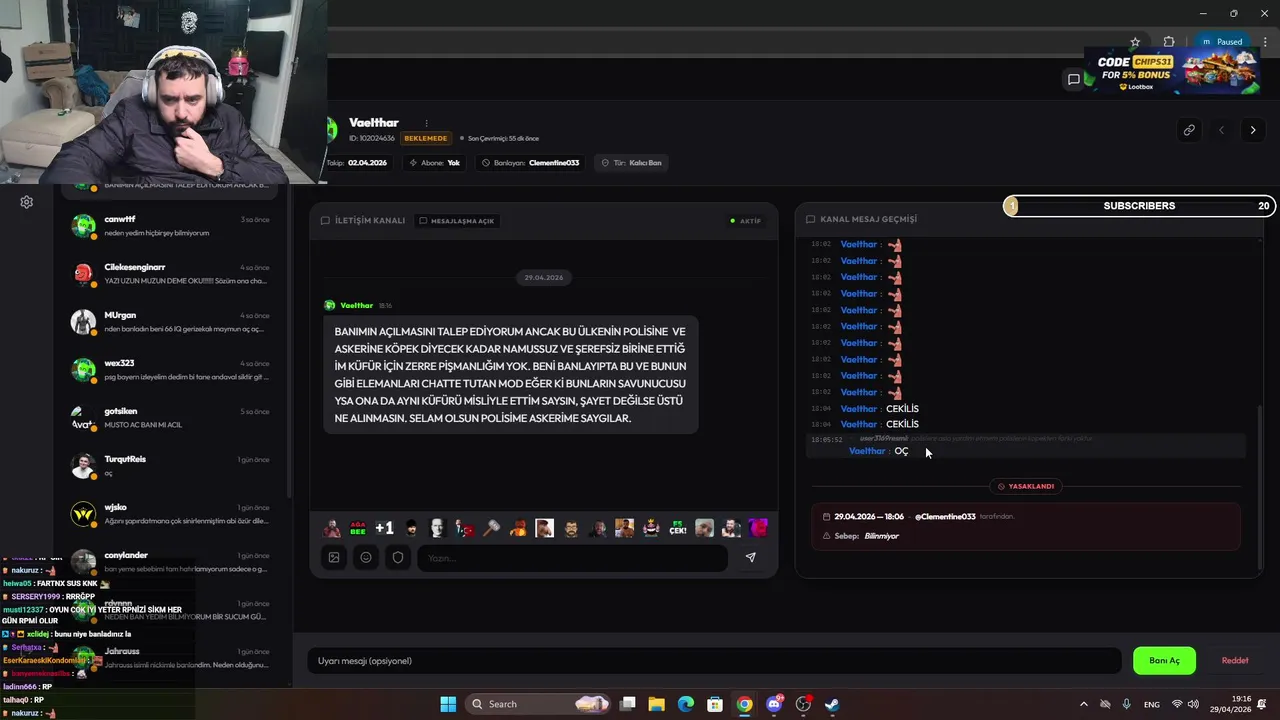Toggle the MESAJLAŞMA AÇIK messaging switch
Viewport: 1280px width, 720px height.
(x=456, y=221)
